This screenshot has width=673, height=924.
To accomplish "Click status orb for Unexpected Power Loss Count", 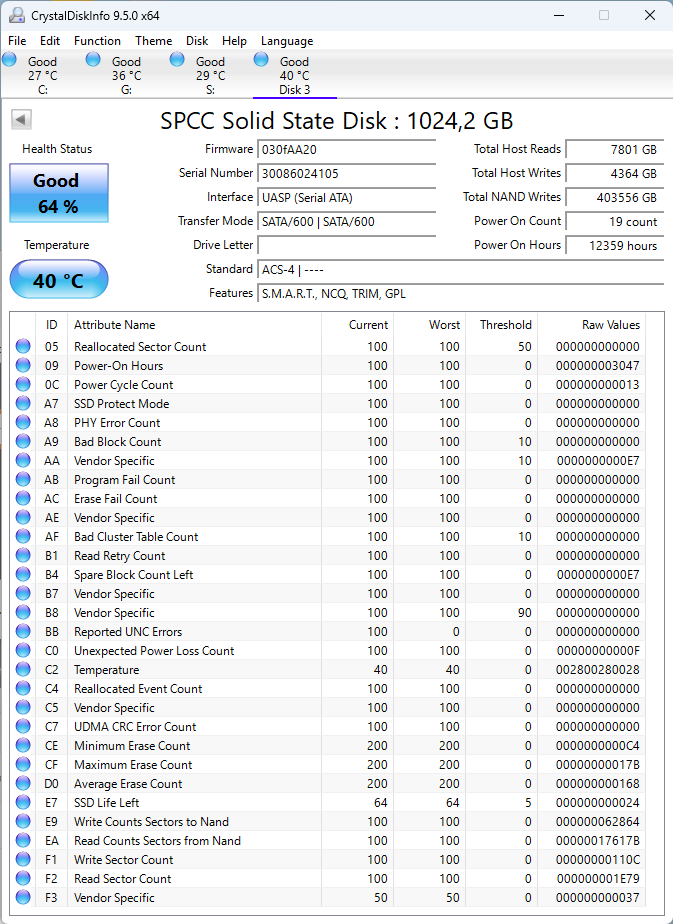I will 23,651.
